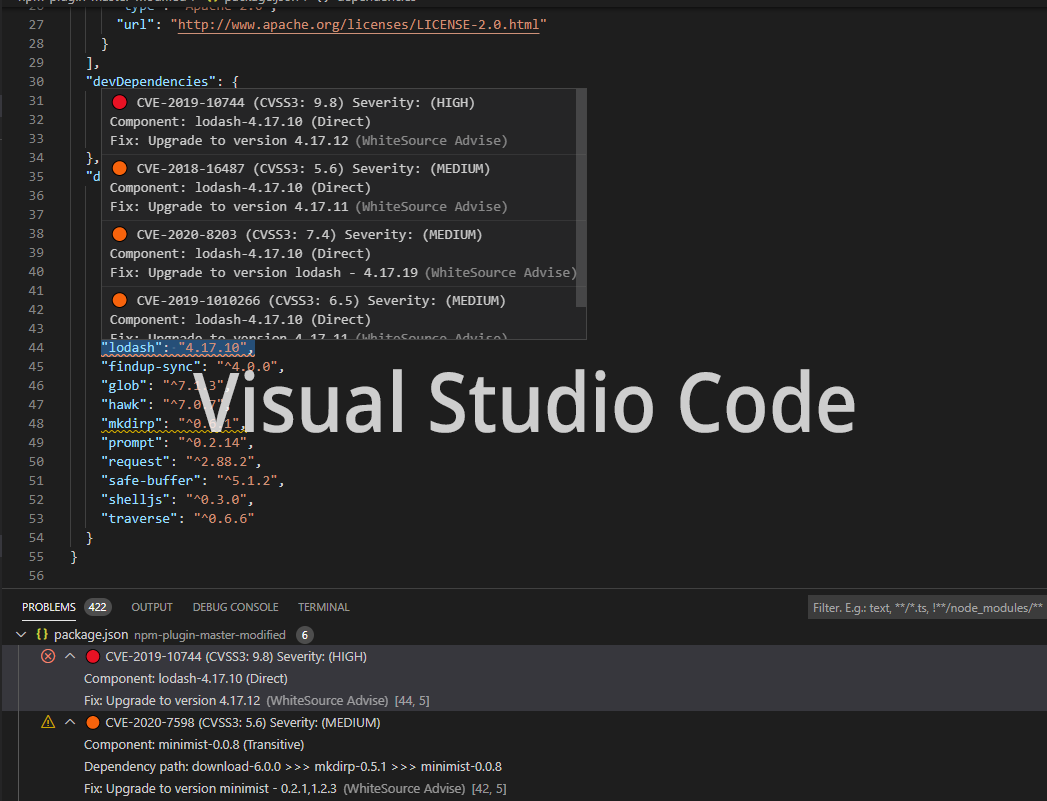The width and height of the screenshot is (1047, 801).
Task: Click the "safe-buffer" dependency line
Action: [x=193, y=481]
